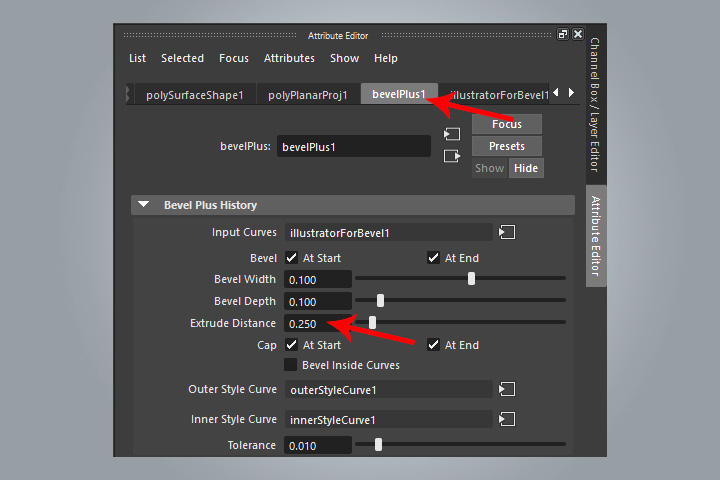Click the input connection icon beside bevelPlus name

point(452,133)
